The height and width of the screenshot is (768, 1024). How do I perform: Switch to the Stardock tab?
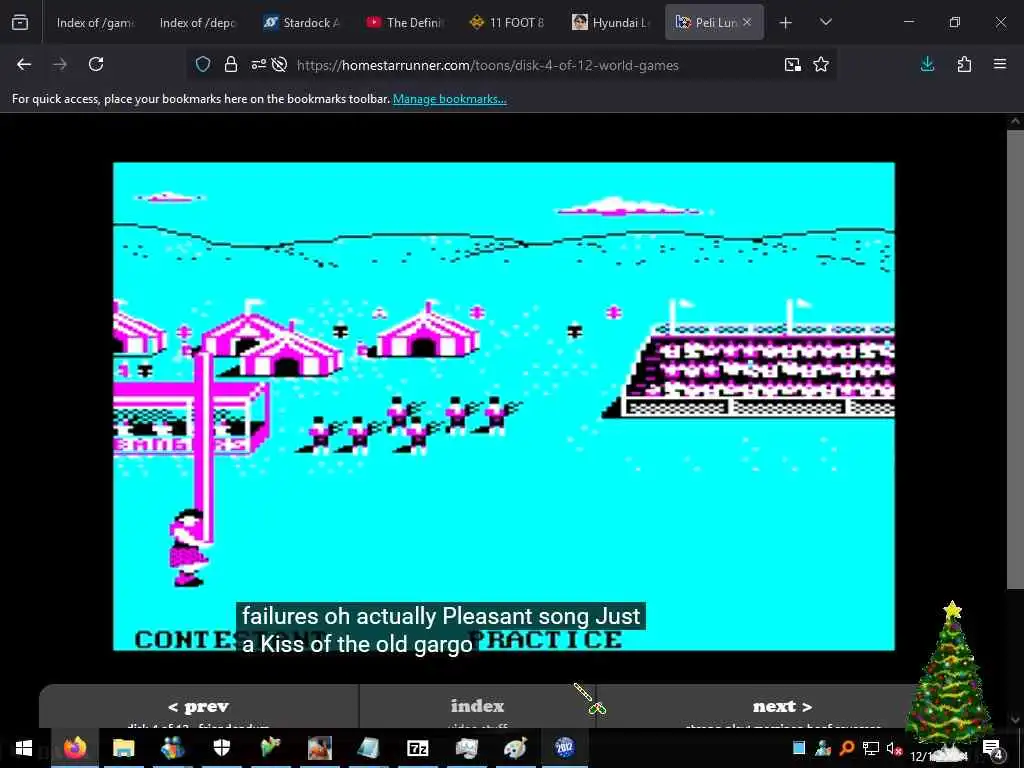pyautogui.click(x=301, y=22)
